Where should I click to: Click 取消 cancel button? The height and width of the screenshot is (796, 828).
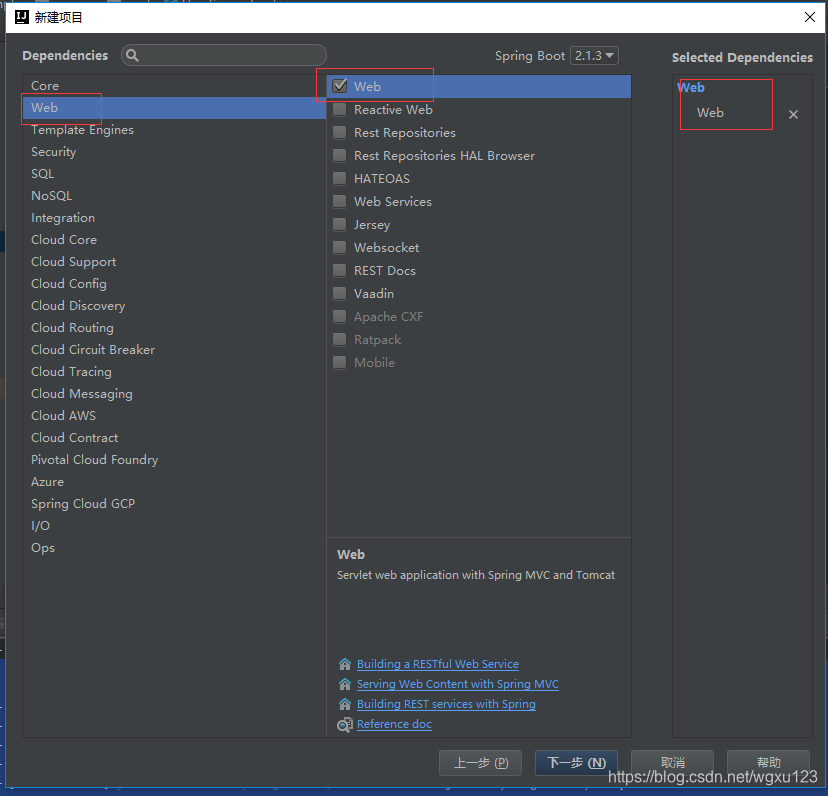[672, 763]
